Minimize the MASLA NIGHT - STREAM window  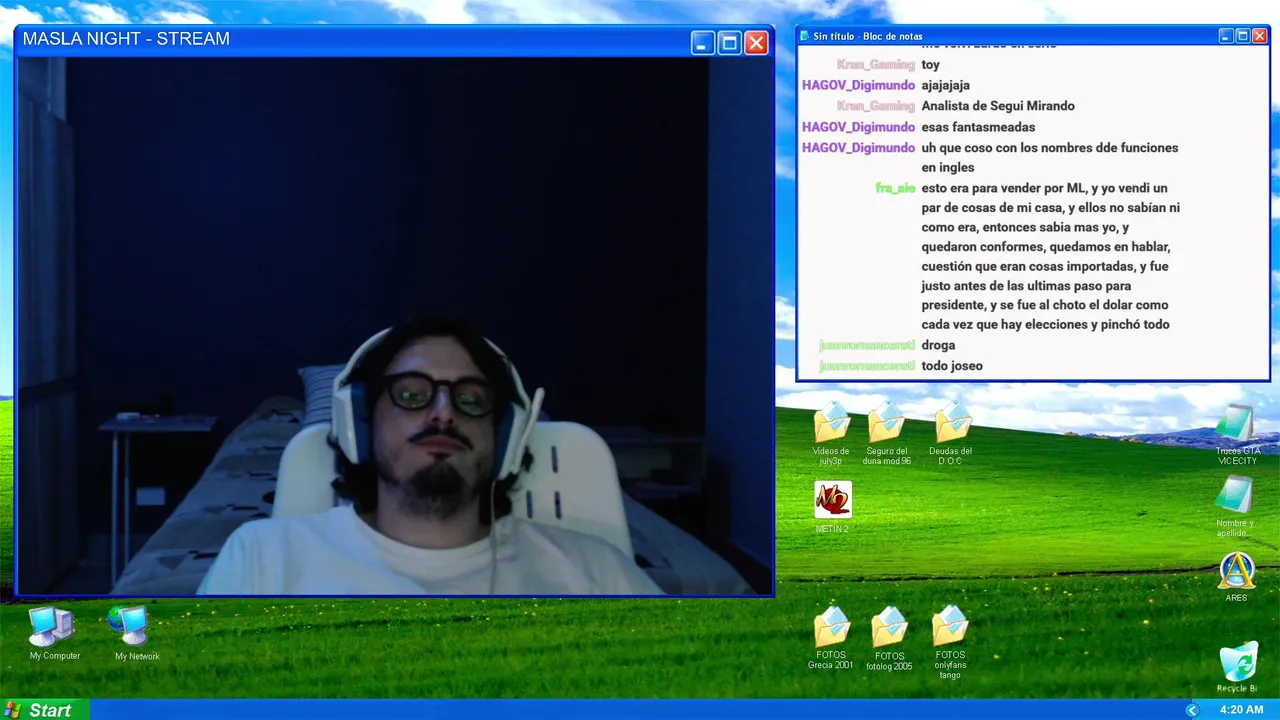[x=703, y=43]
